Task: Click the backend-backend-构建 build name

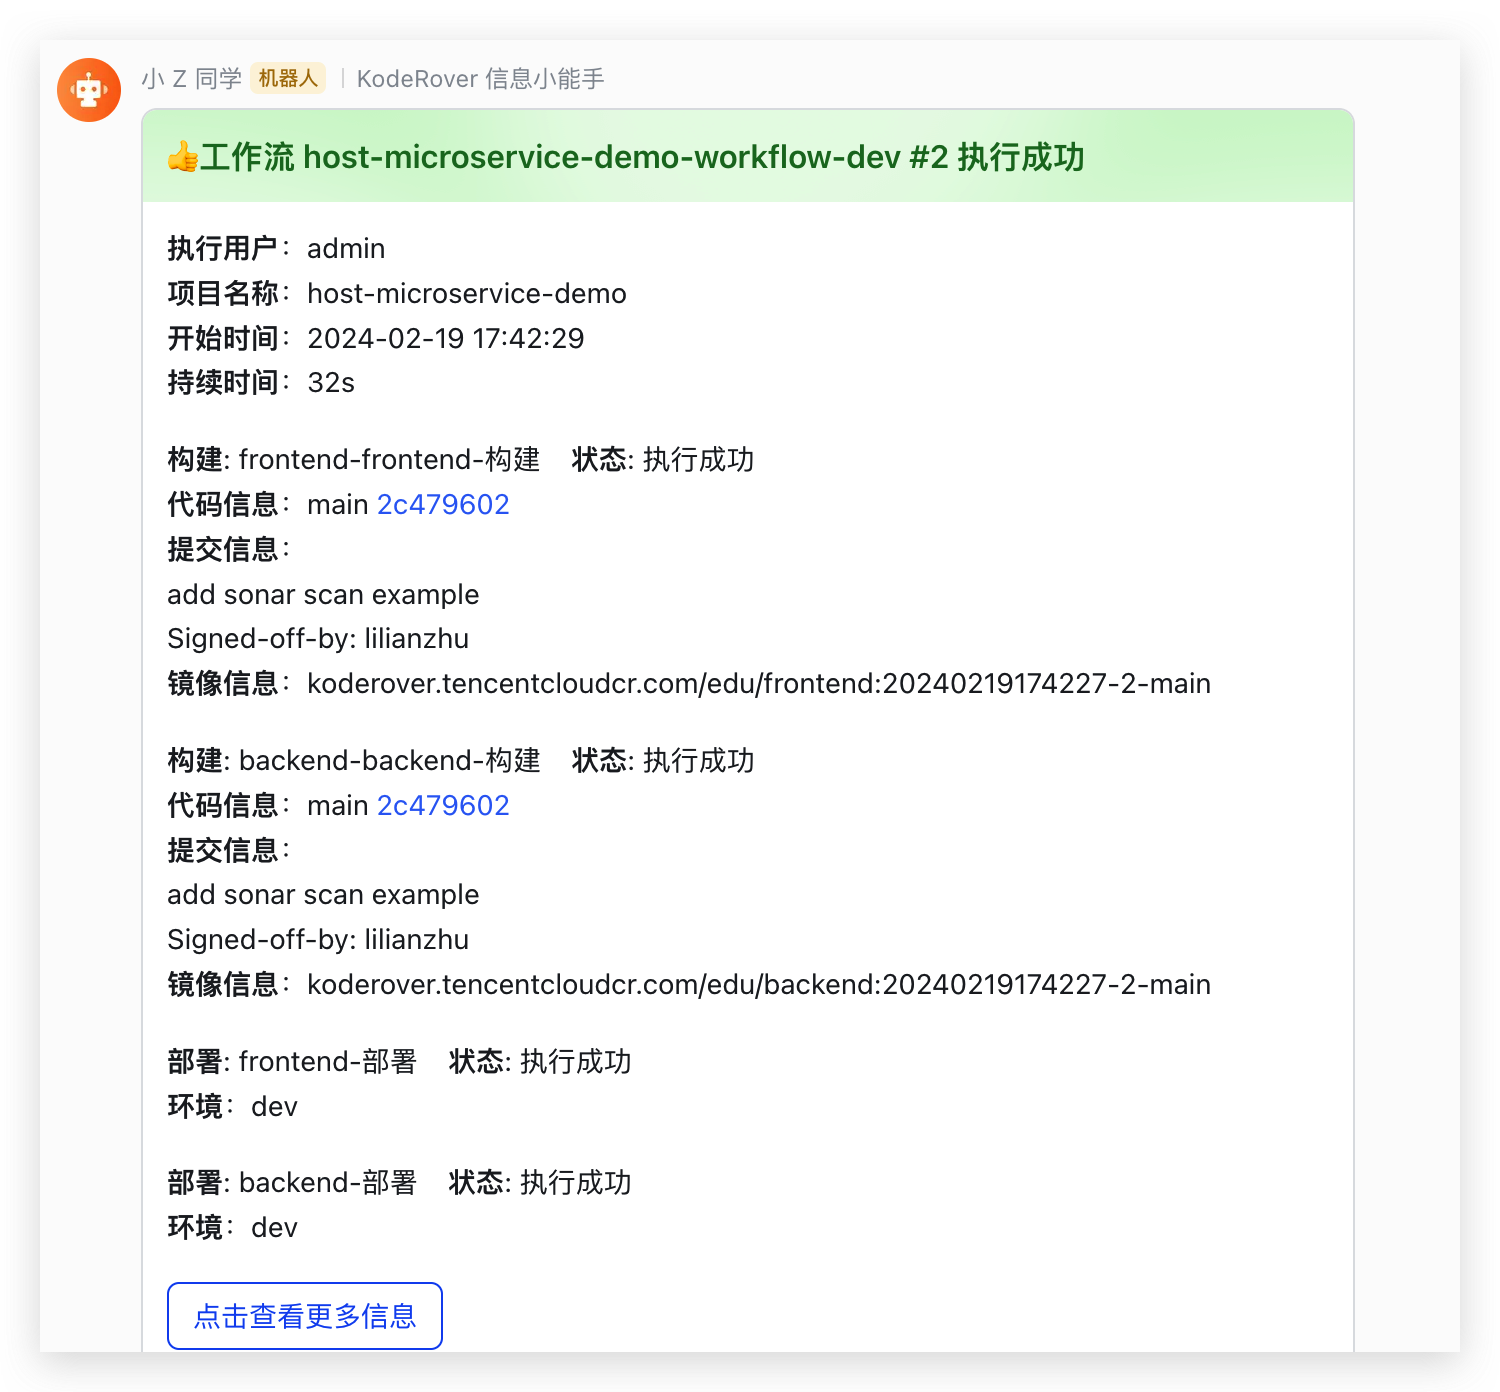Action: click(389, 760)
